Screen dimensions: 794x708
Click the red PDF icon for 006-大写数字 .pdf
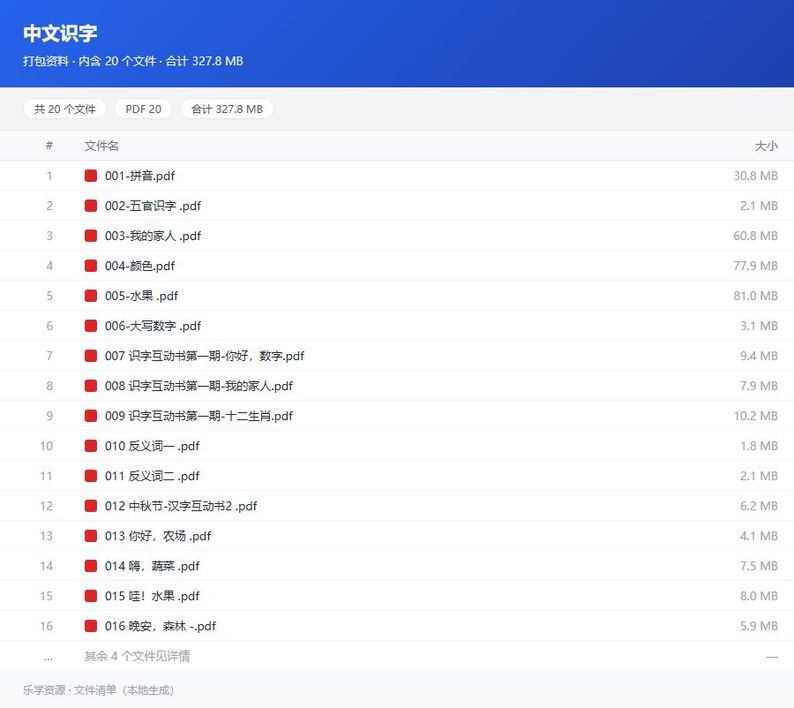click(x=91, y=326)
